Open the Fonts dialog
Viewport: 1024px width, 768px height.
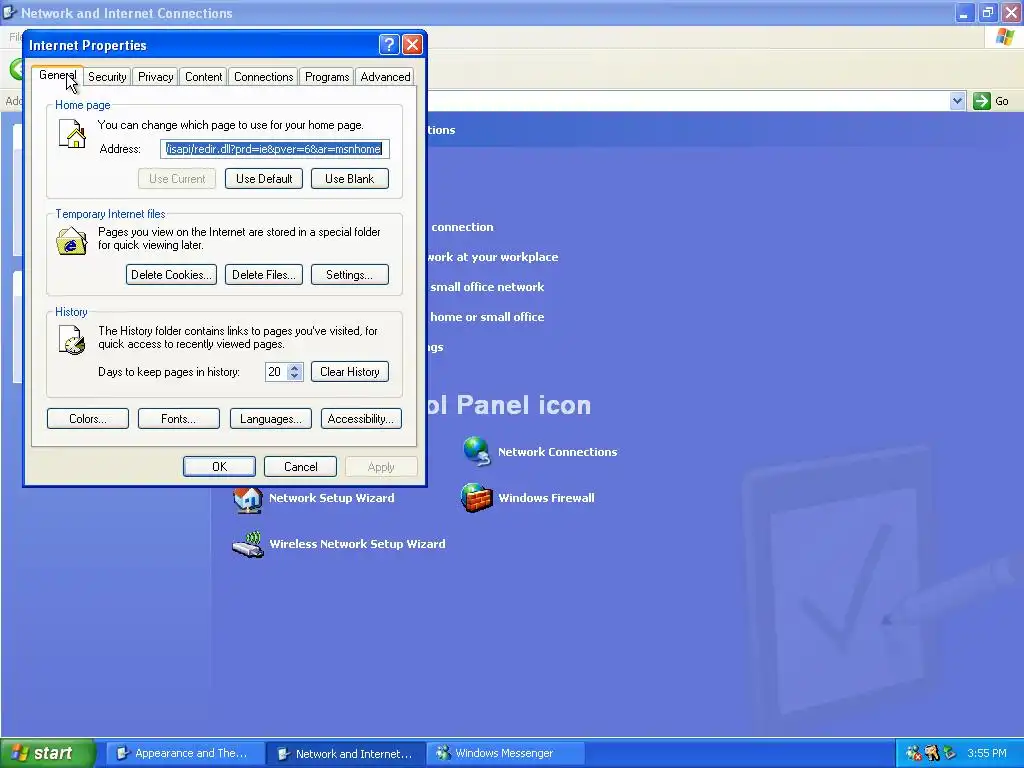[x=179, y=419]
